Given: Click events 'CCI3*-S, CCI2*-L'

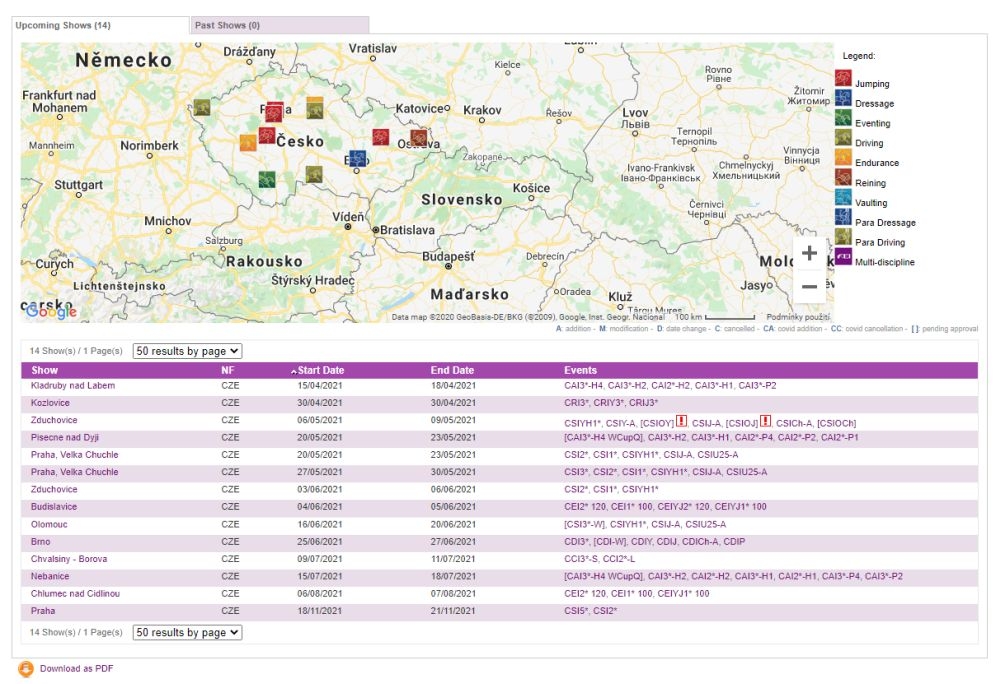Looking at the screenshot, I should 599,558.
